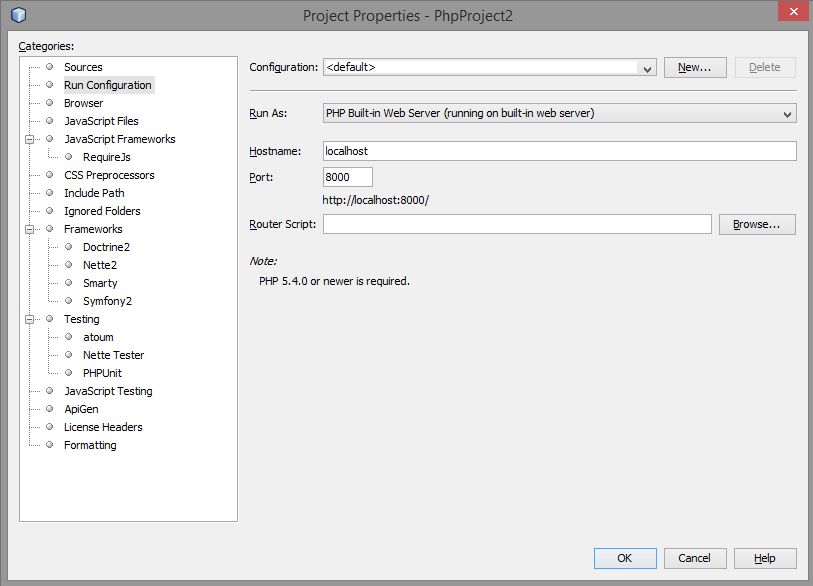Select the Run Configuration category
The image size is (813, 586).
point(108,85)
